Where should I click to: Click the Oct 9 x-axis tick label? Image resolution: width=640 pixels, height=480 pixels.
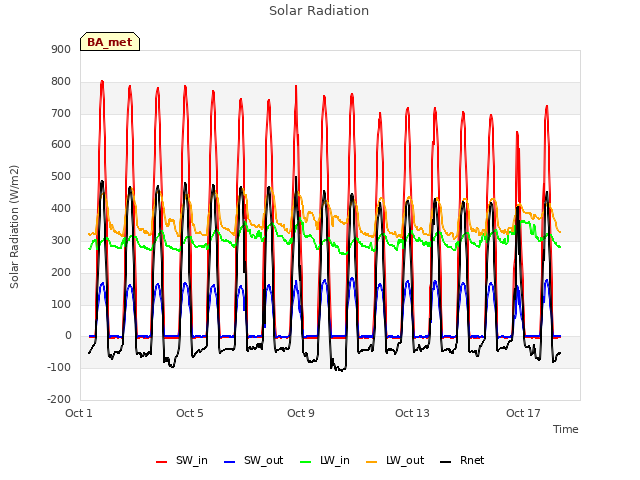pos(301,413)
